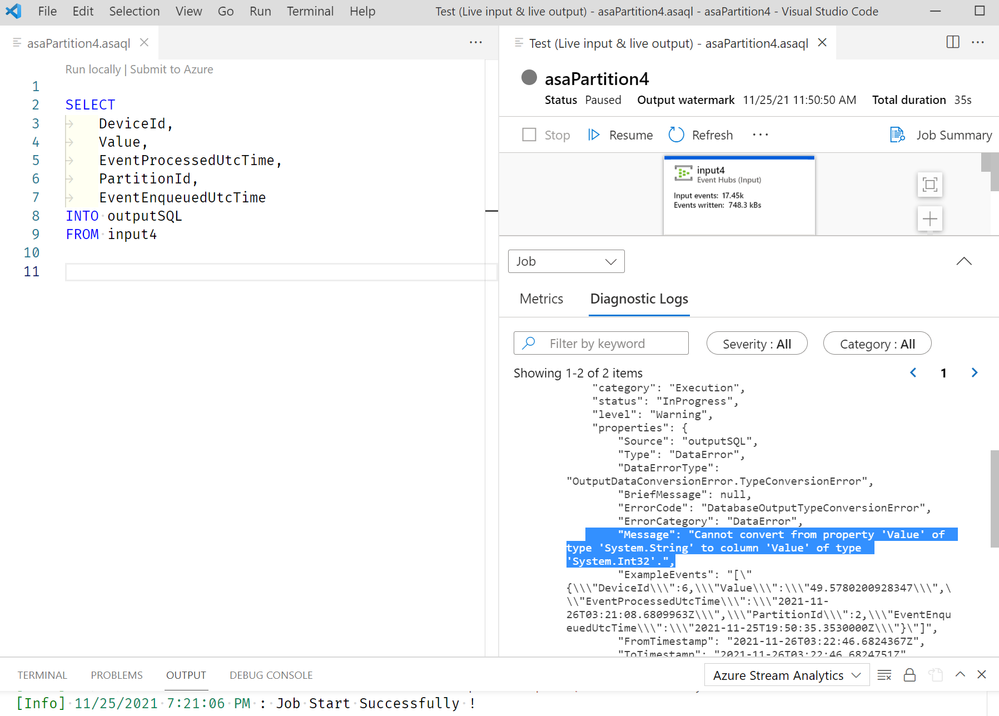Open the File menu

[x=47, y=11]
